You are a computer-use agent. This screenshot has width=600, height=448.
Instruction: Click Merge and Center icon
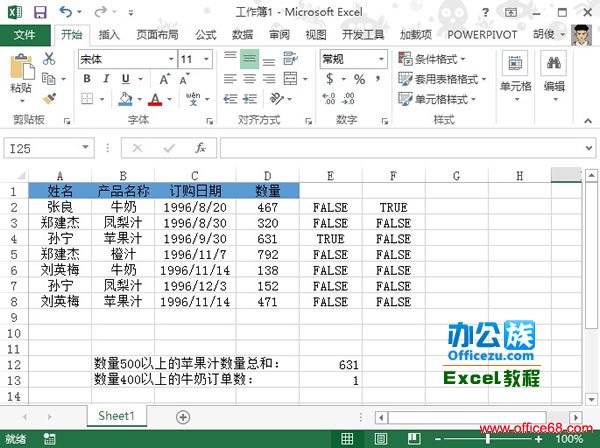click(290, 79)
